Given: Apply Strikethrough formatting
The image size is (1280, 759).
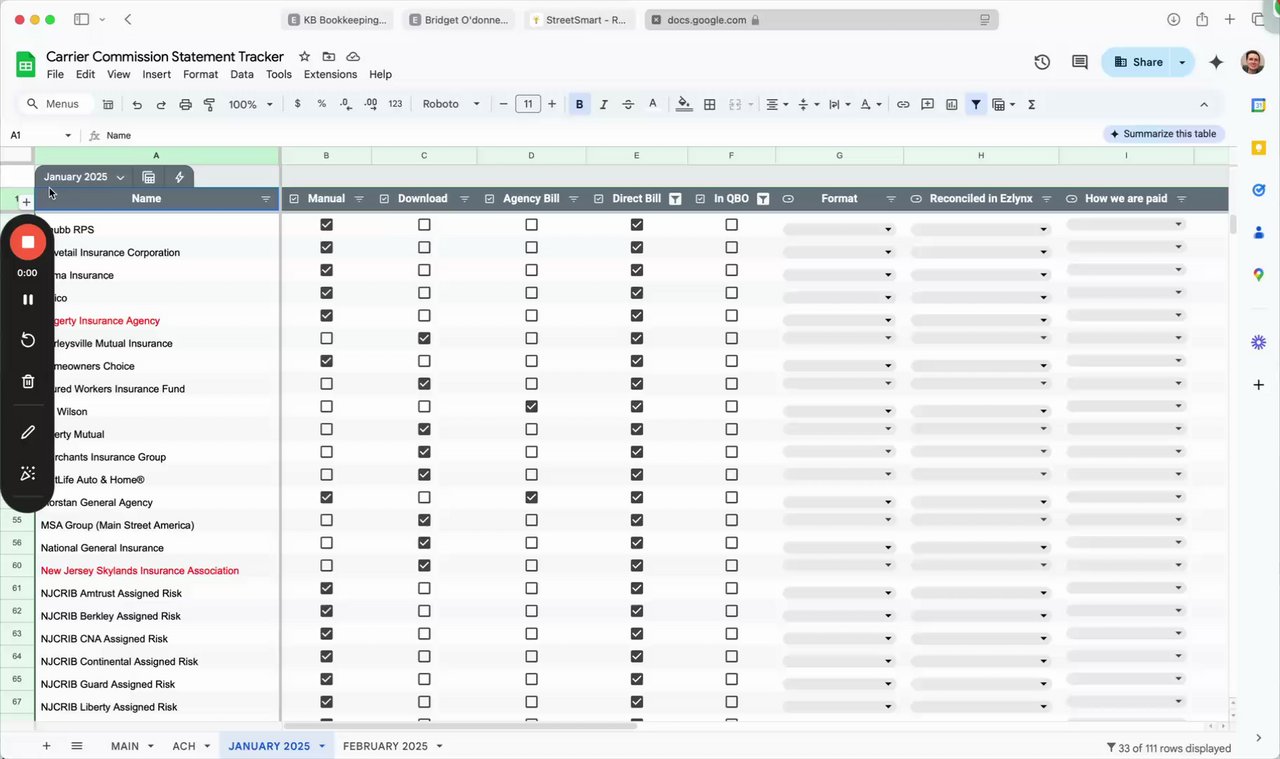Looking at the screenshot, I should [x=628, y=104].
